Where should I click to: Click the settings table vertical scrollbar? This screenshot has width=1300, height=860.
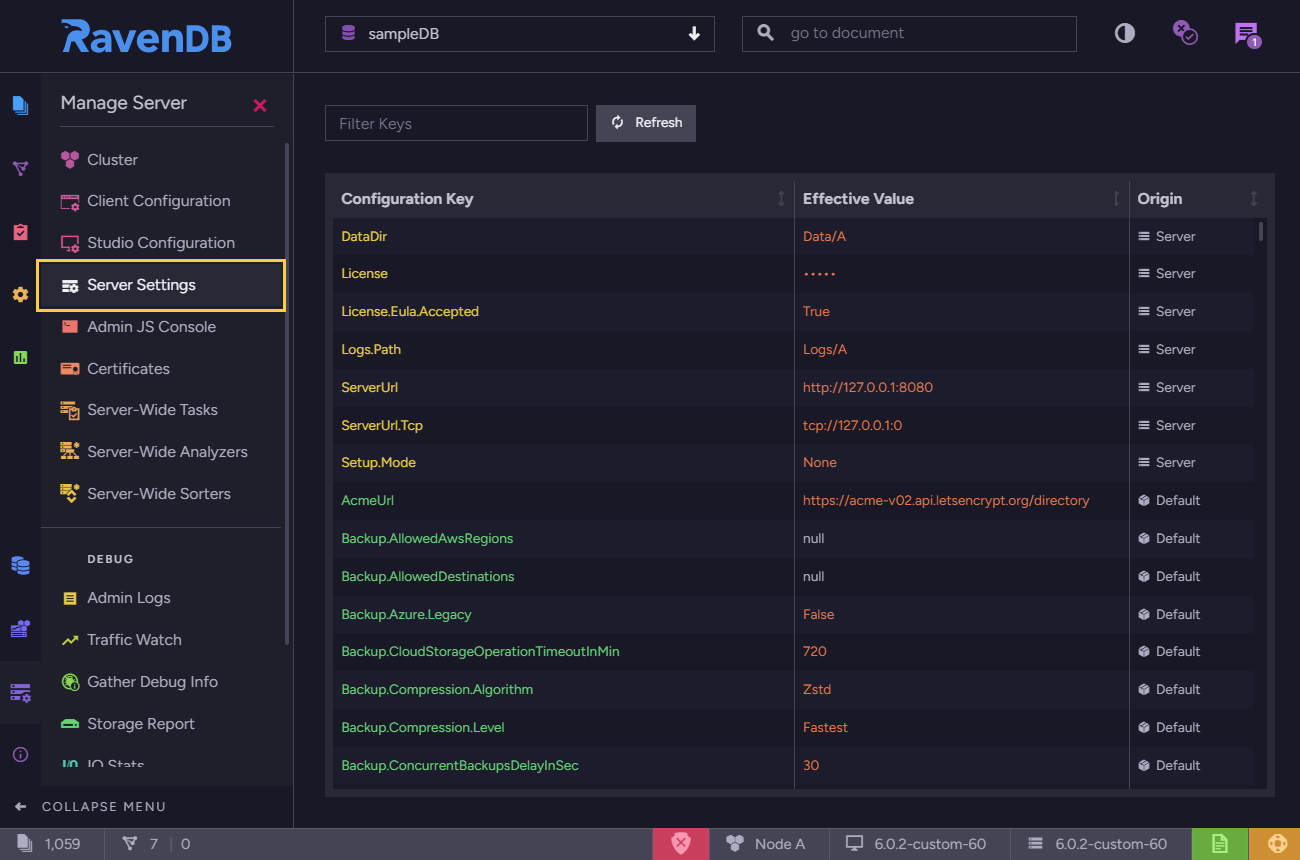tap(1260, 232)
